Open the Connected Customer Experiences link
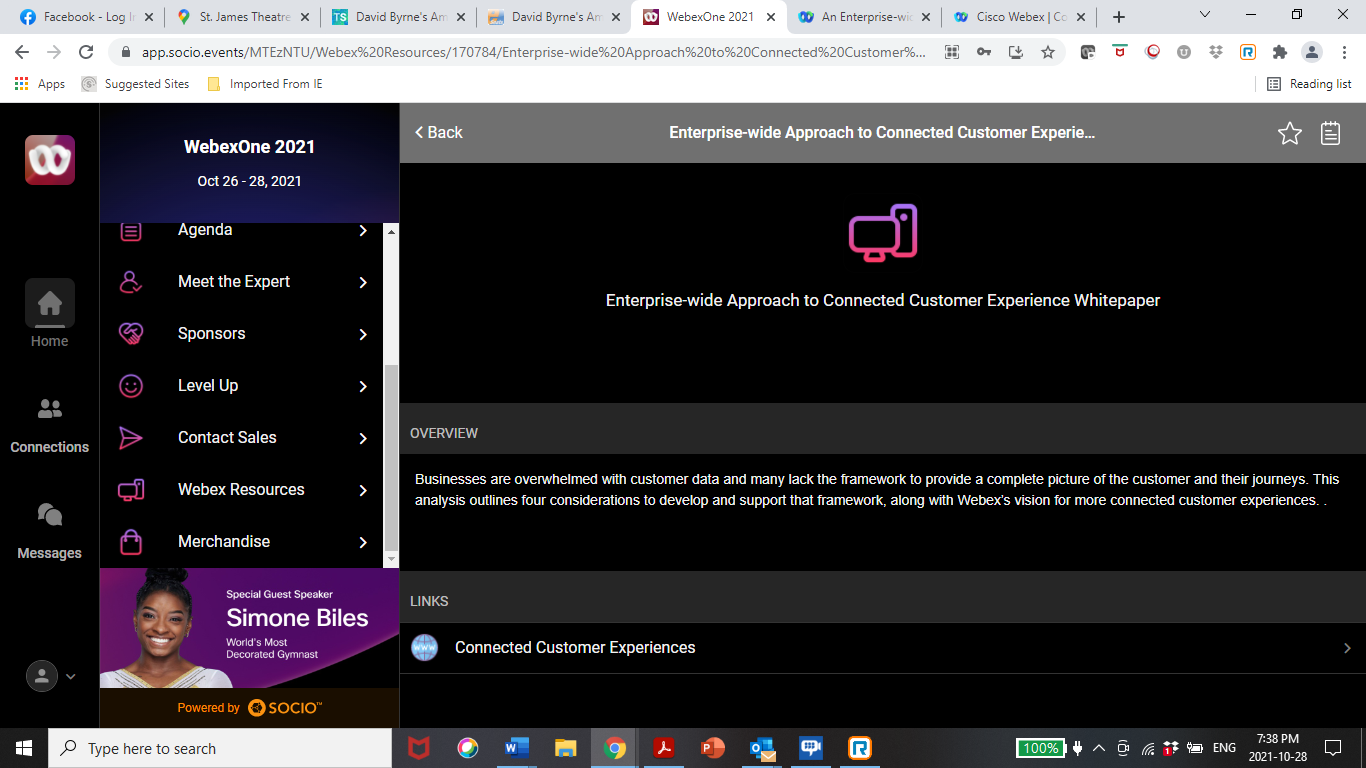Screen dimensions: 1366x768 point(883,648)
